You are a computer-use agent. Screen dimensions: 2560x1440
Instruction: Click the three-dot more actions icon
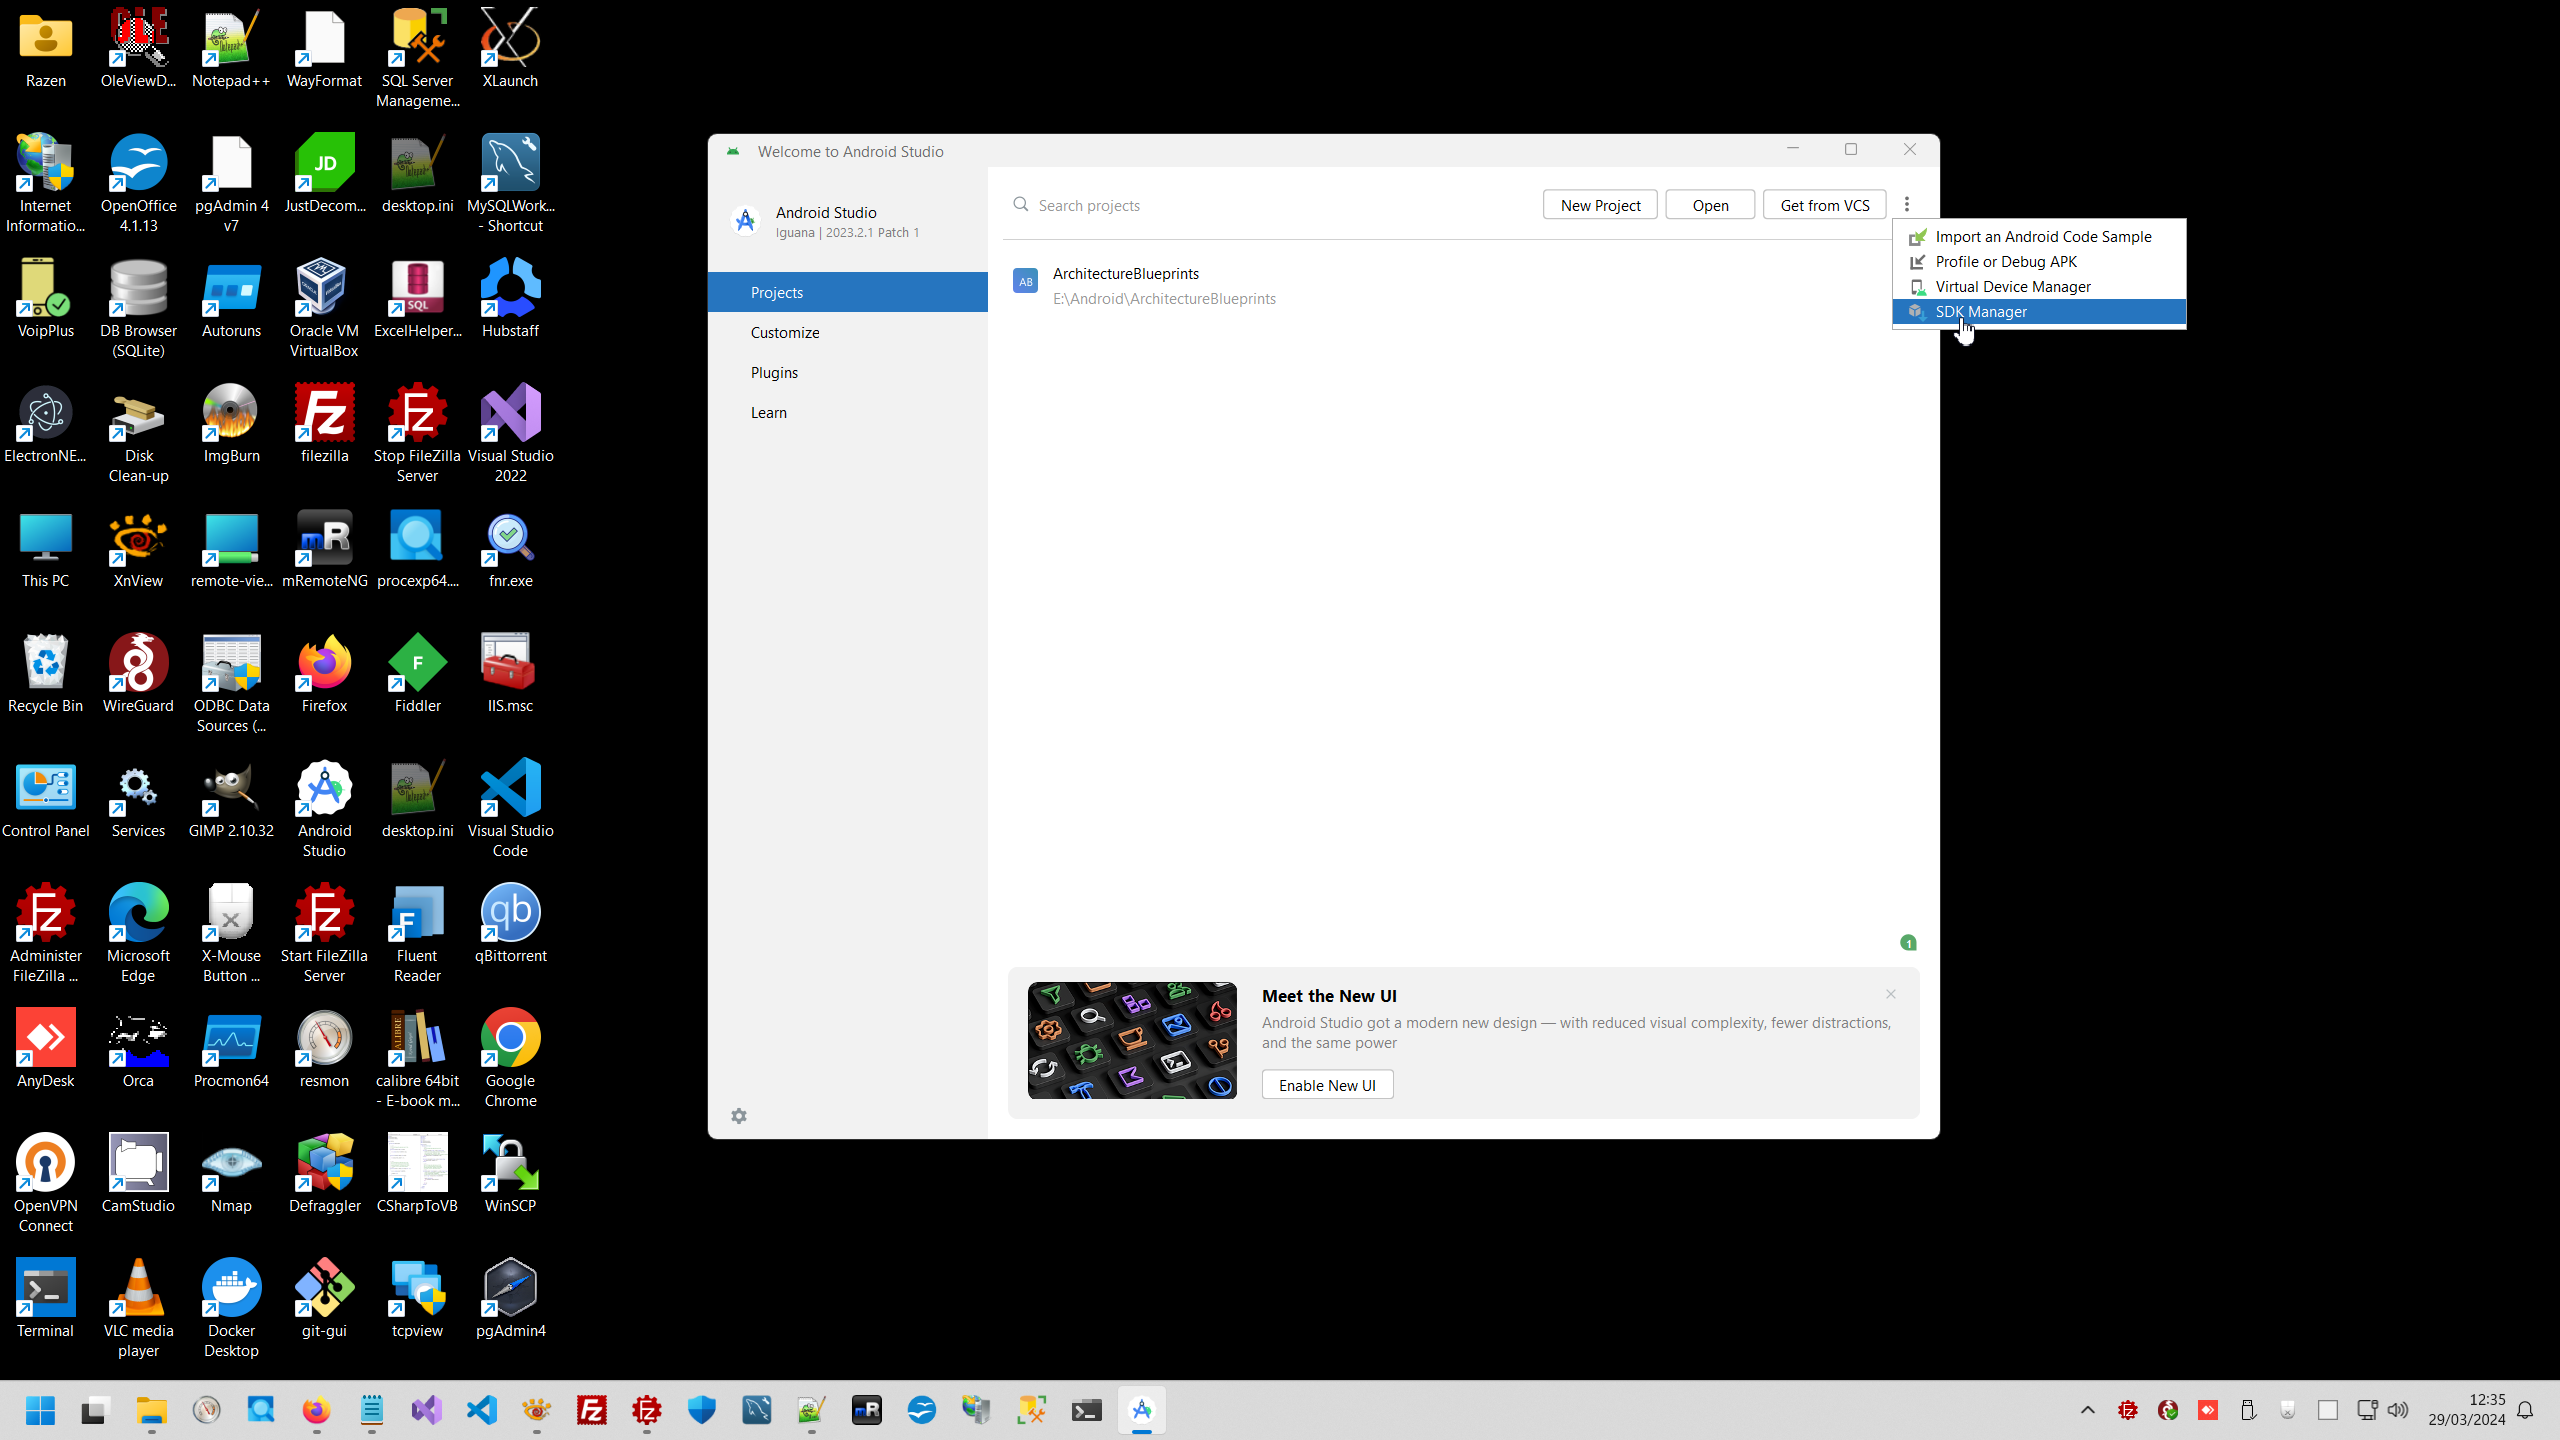point(1907,204)
